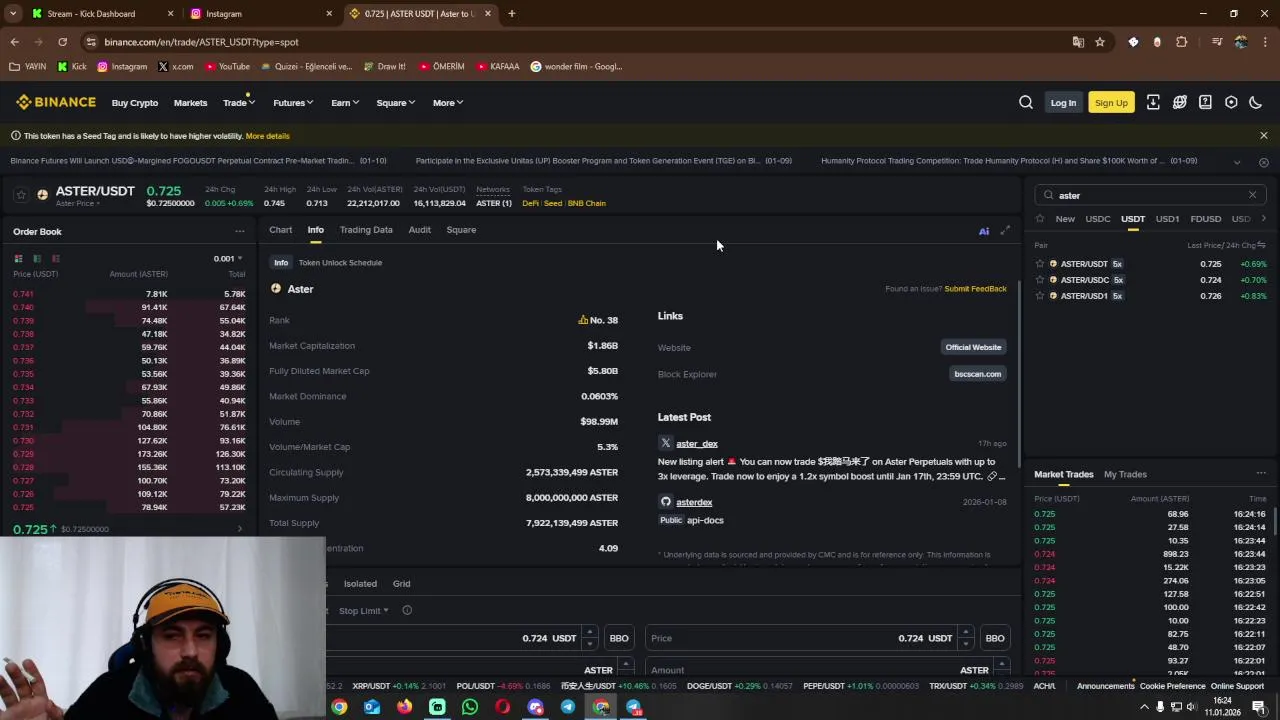This screenshot has width=1280, height=720.
Task: Favorite ASTER/USDT with the header star
Action: pos(20,194)
